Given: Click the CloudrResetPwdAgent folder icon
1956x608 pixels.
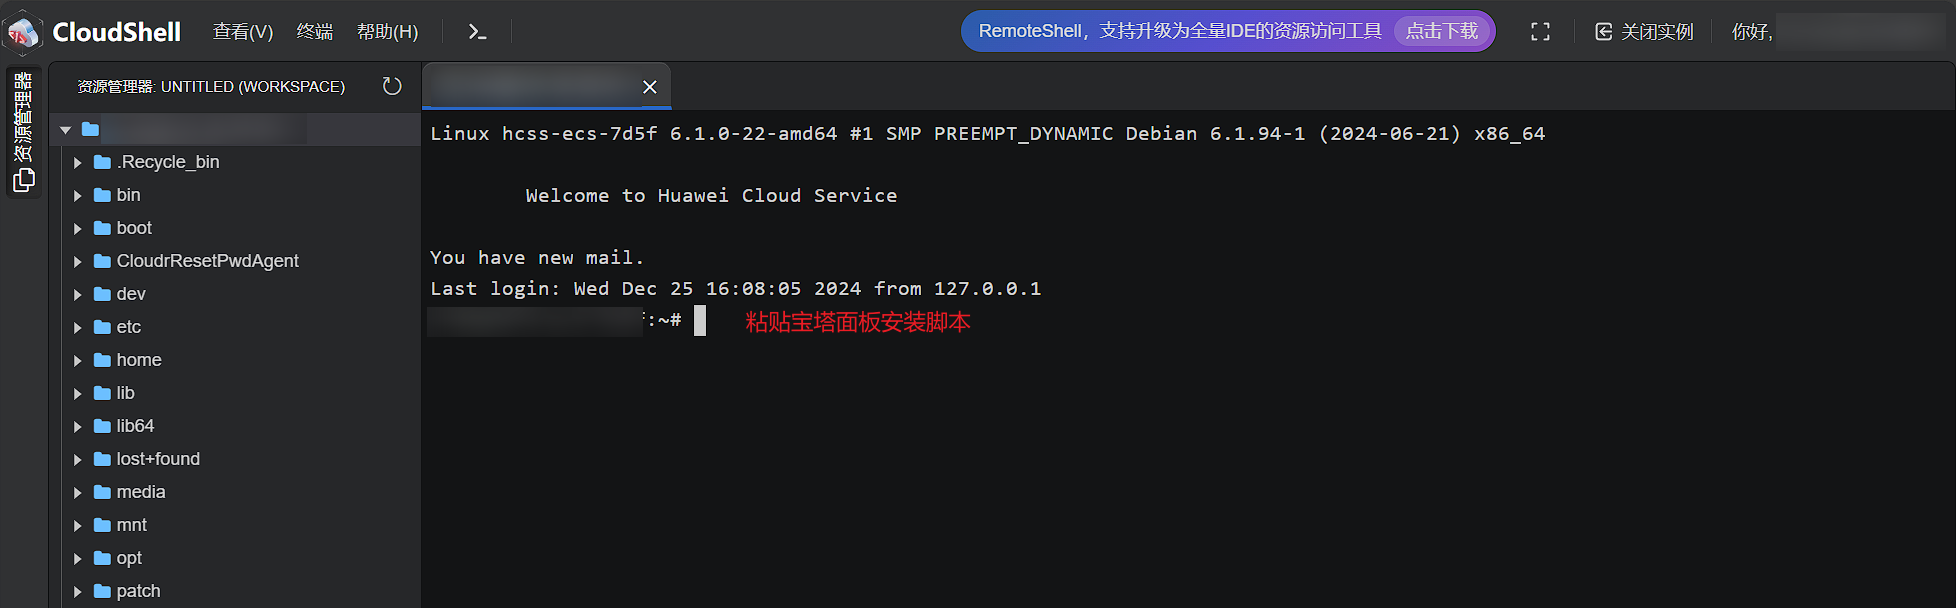Looking at the screenshot, I should (x=102, y=261).
